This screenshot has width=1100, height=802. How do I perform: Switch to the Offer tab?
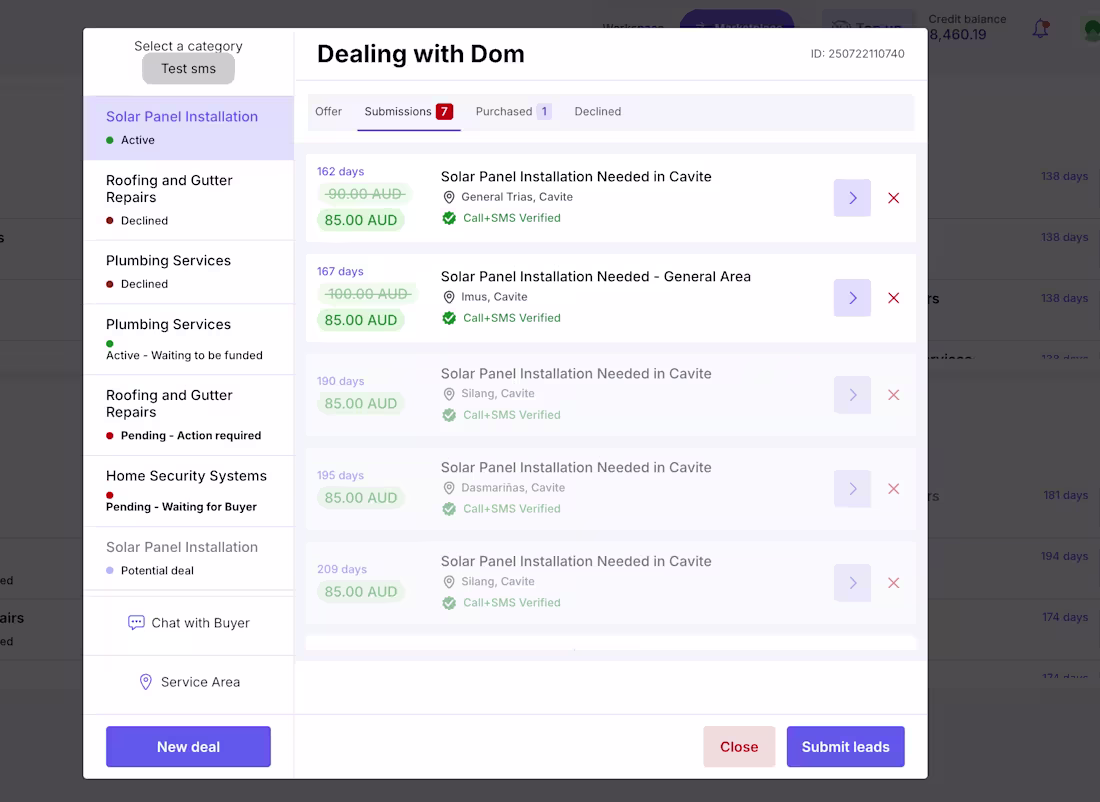click(x=328, y=112)
